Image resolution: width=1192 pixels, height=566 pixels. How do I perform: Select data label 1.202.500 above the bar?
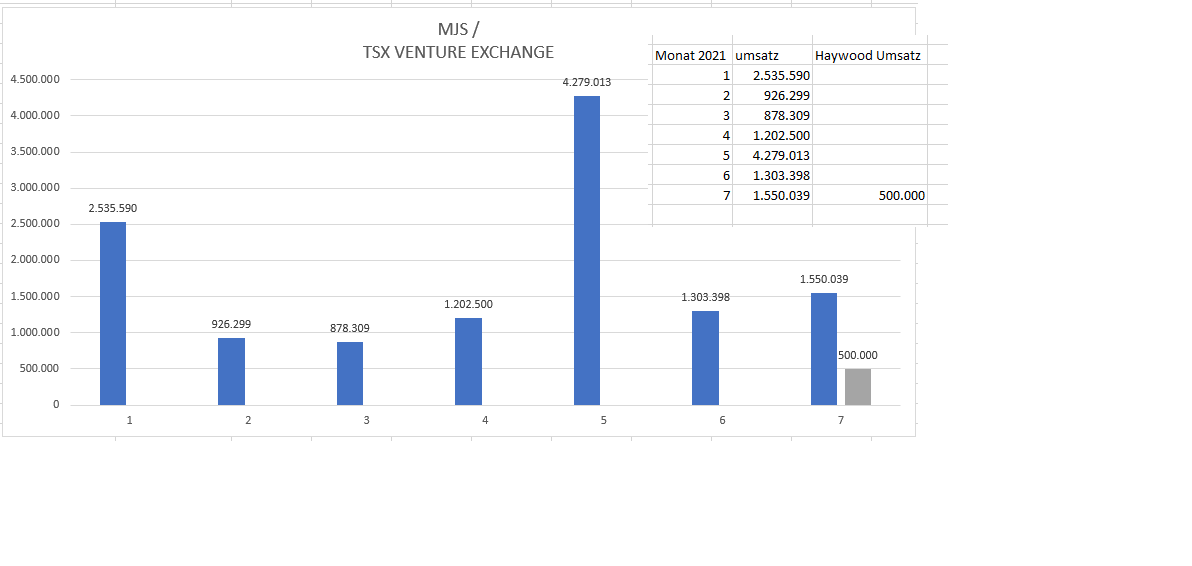coord(468,304)
